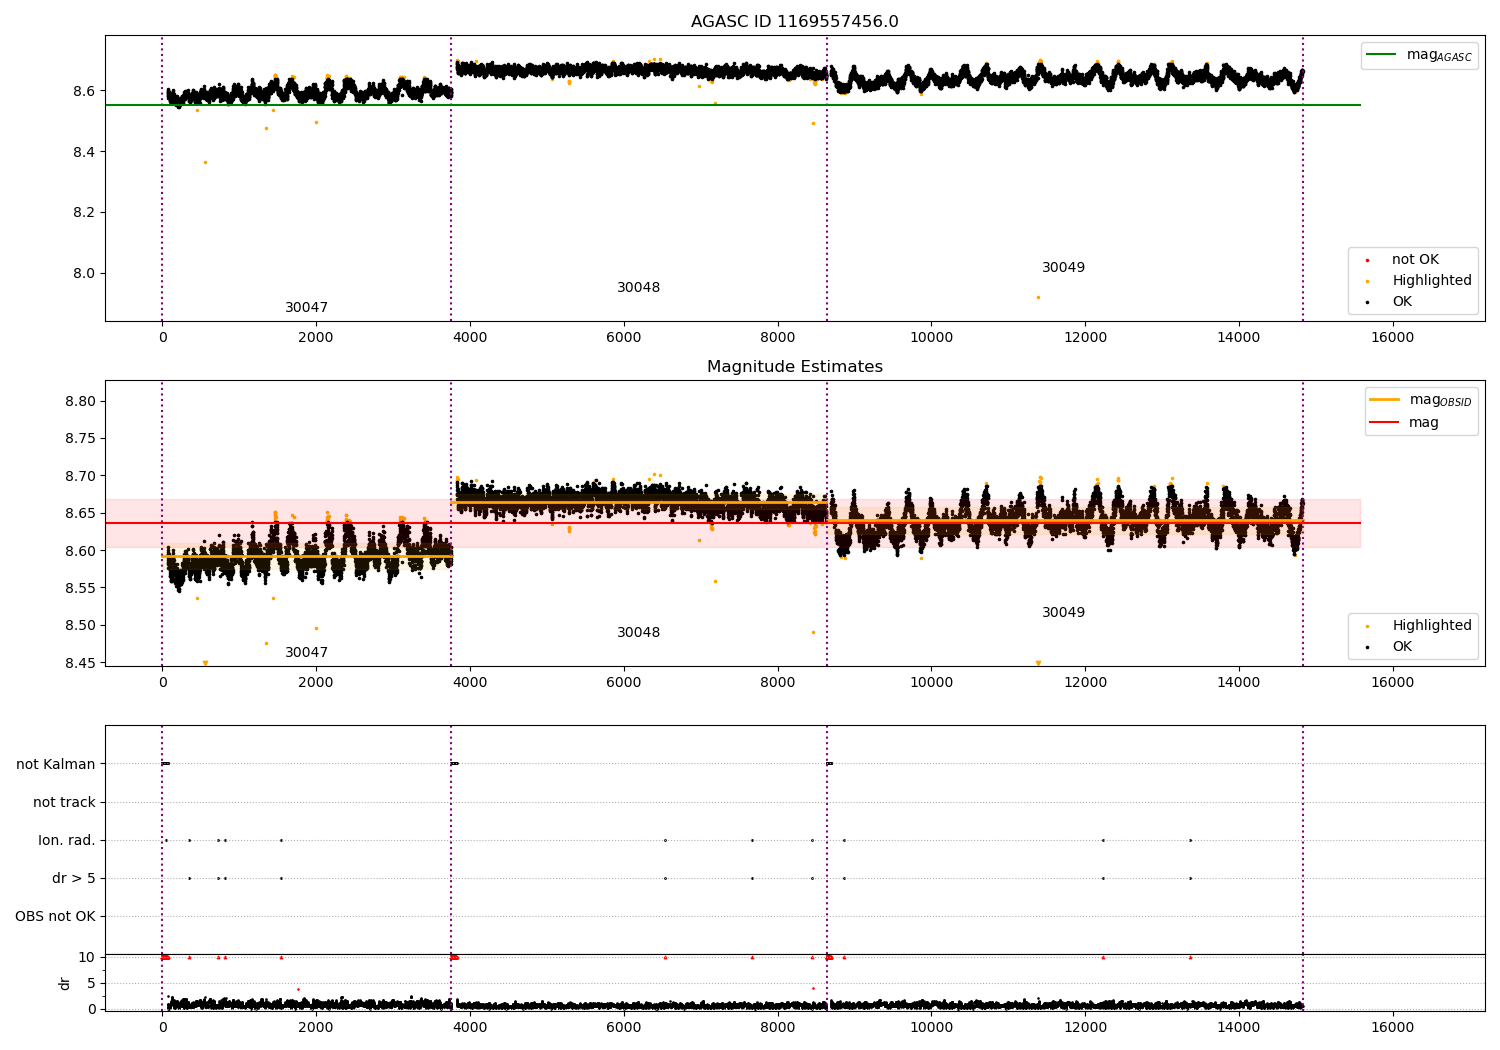The width and height of the screenshot is (1500, 1050).
Task: Click the 30047 label in middle plot
Action: [x=306, y=653]
